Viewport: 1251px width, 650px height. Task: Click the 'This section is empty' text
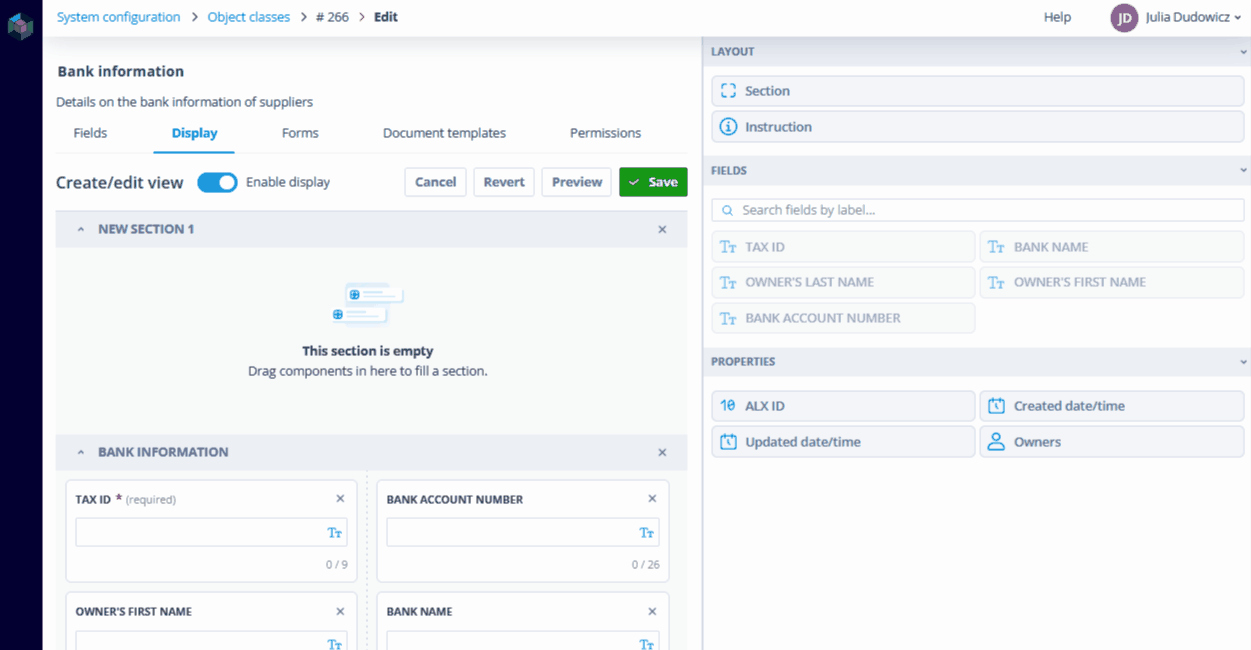368,351
